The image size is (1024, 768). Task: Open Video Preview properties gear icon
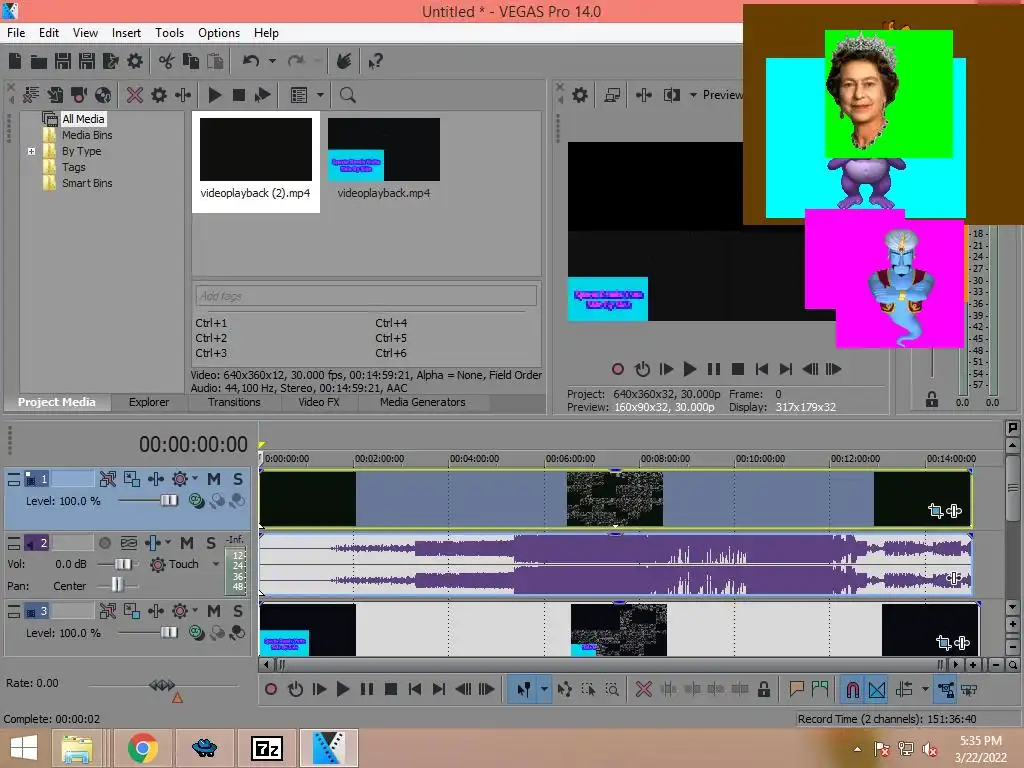point(580,95)
